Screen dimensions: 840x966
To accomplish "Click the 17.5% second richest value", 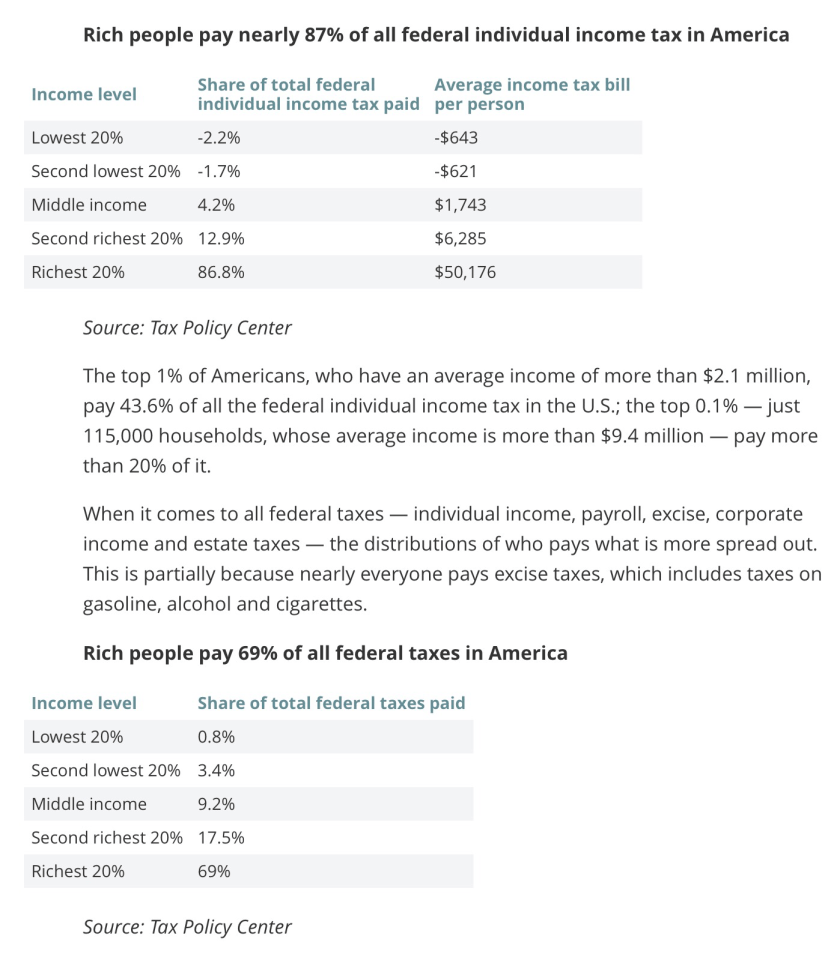I will [221, 838].
